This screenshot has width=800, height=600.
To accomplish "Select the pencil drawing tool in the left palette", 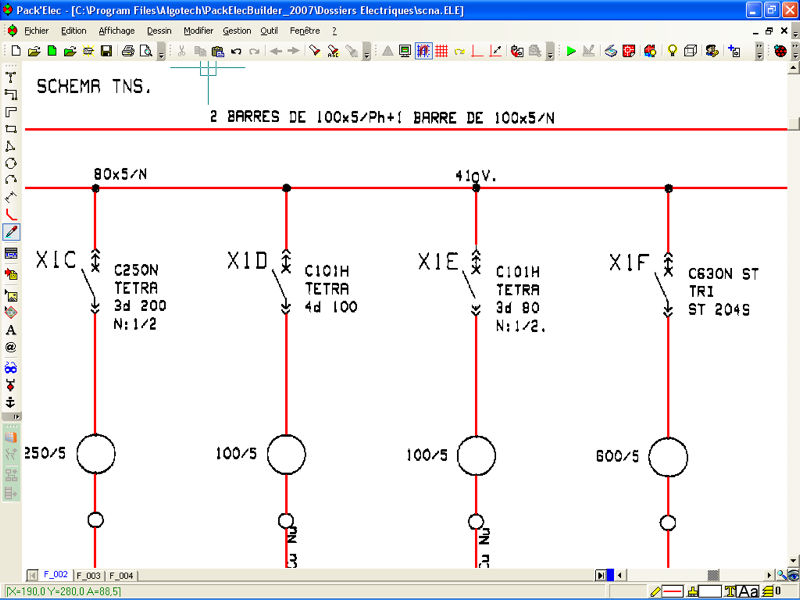I will (x=11, y=230).
